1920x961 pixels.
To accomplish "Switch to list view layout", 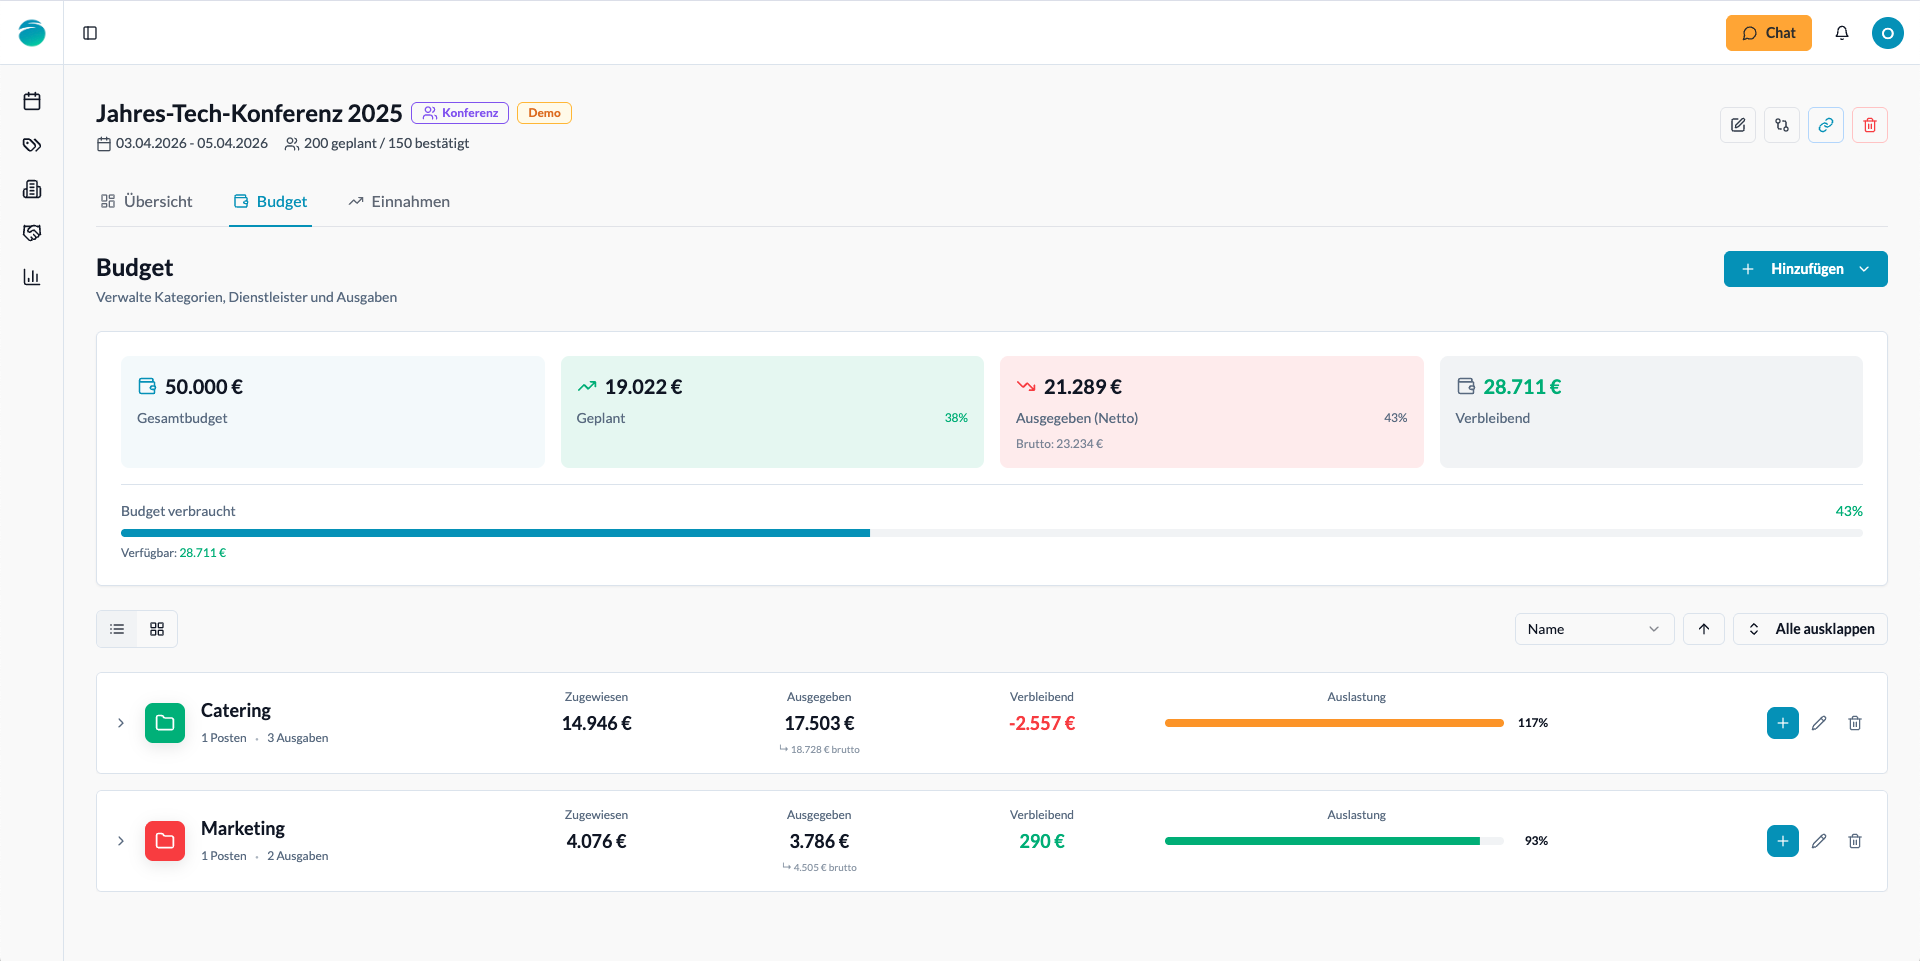I will (117, 629).
